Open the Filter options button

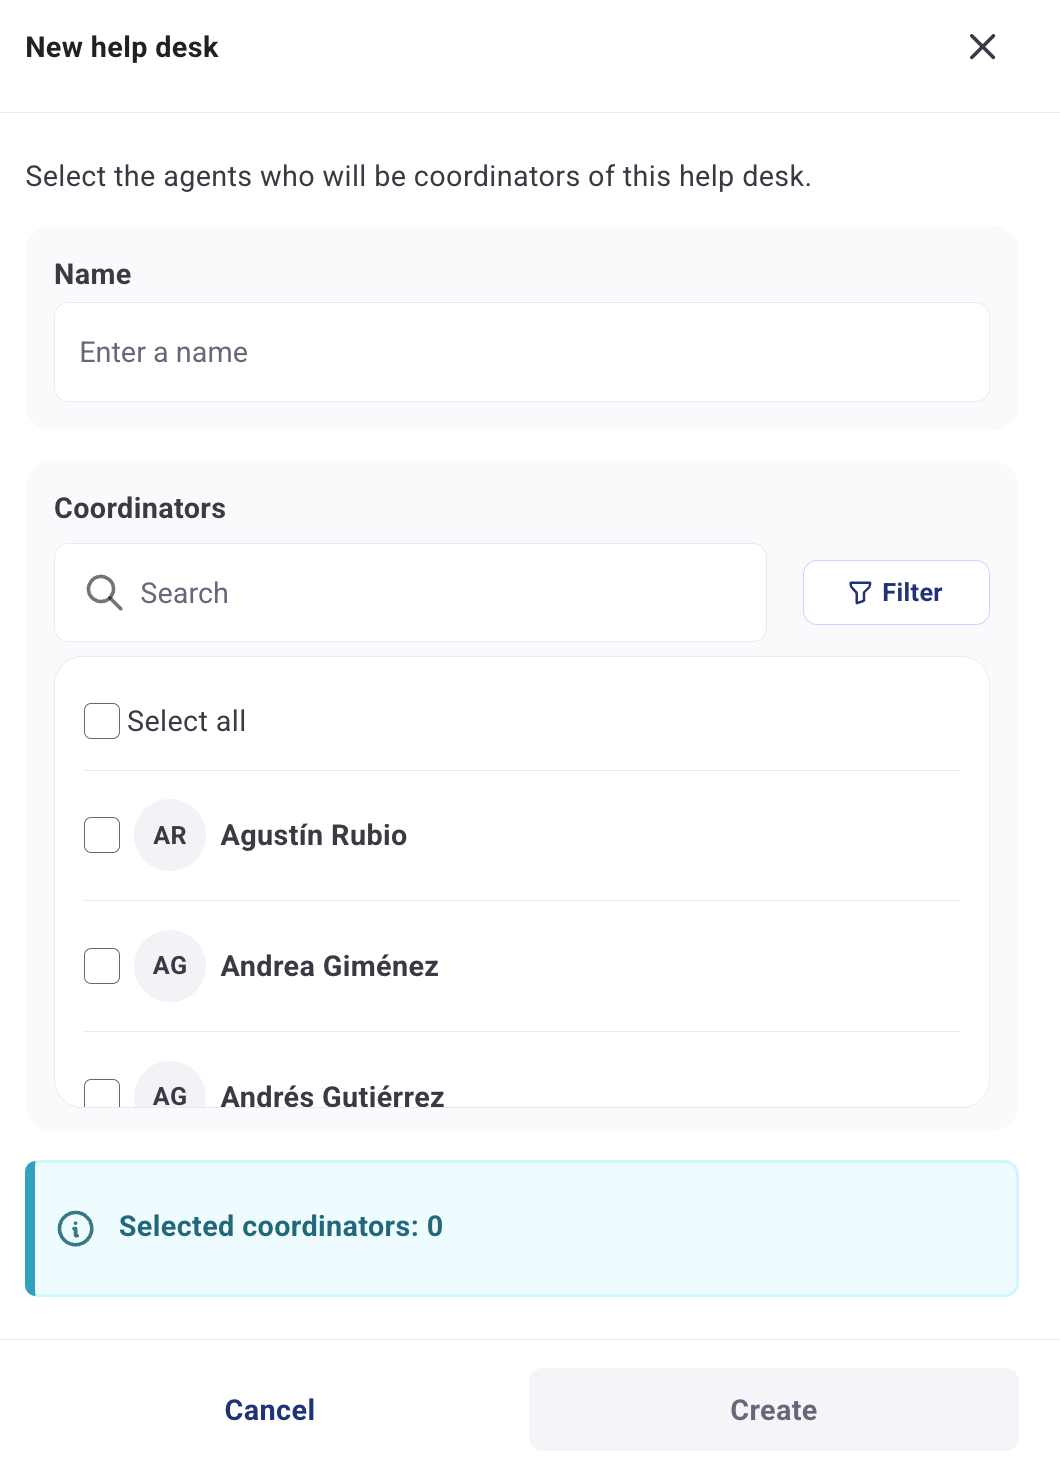[x=896, y=593]
